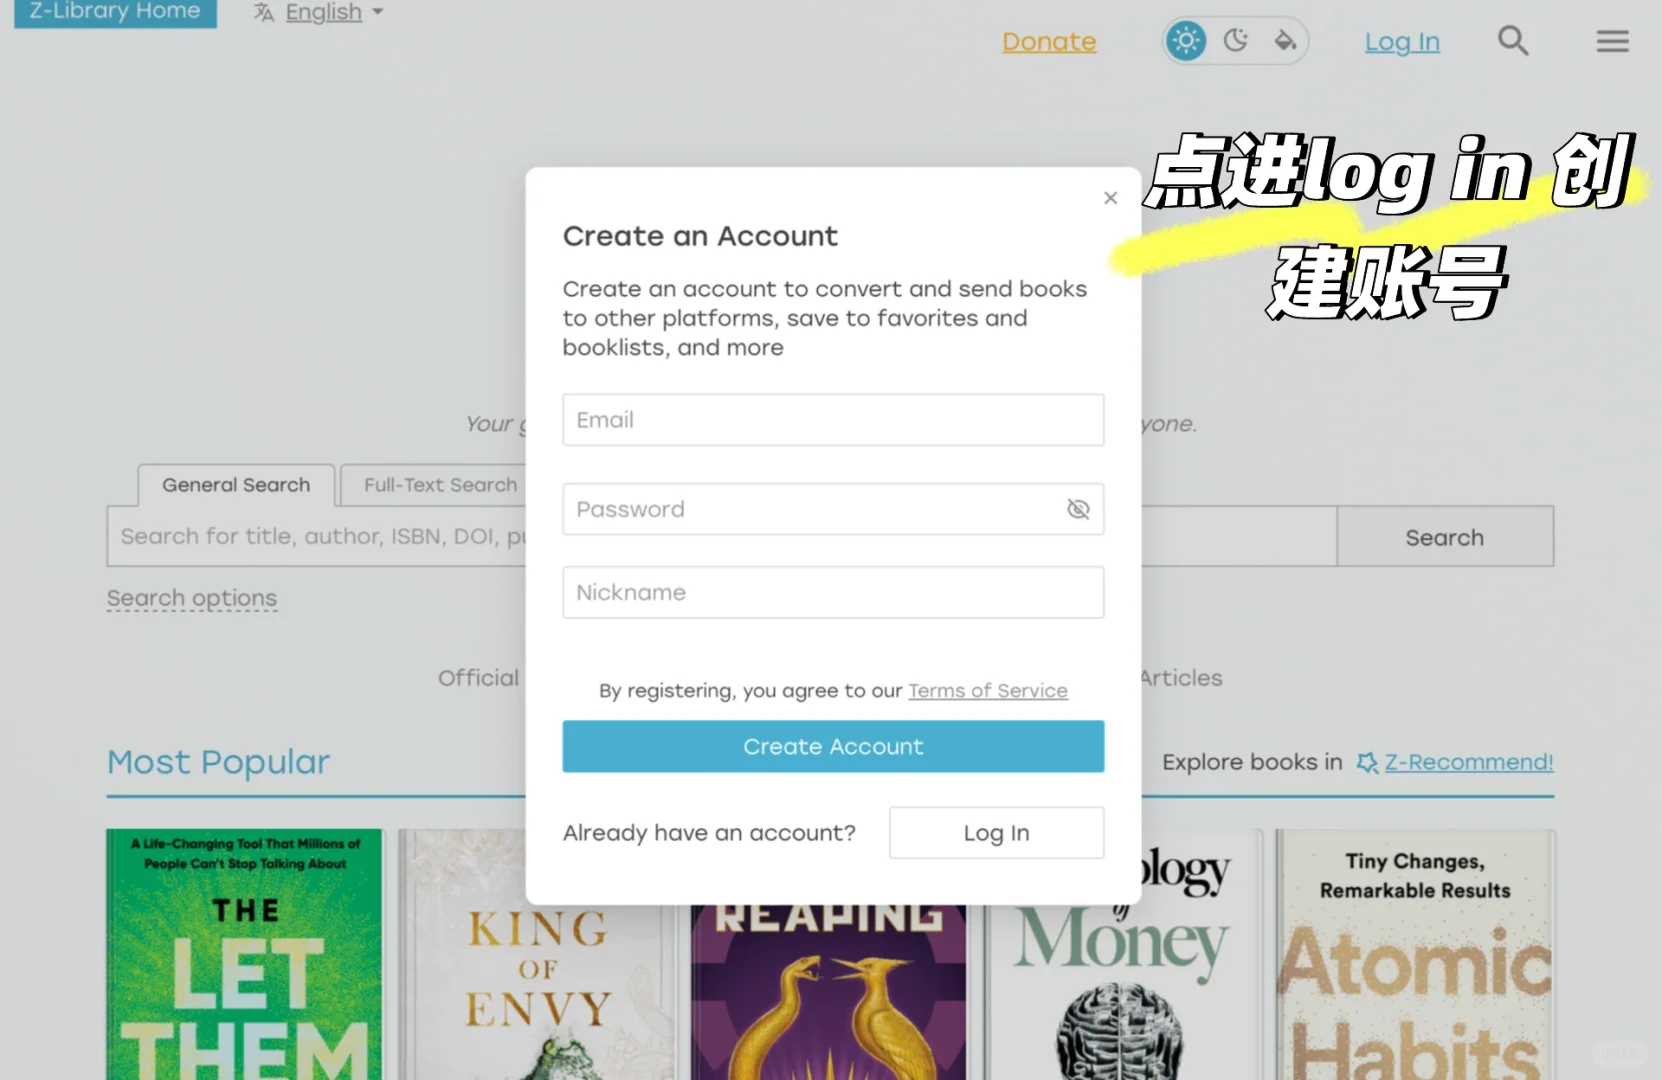Click the Search button
The image size is (1662, 1080).
(1444, 537)
